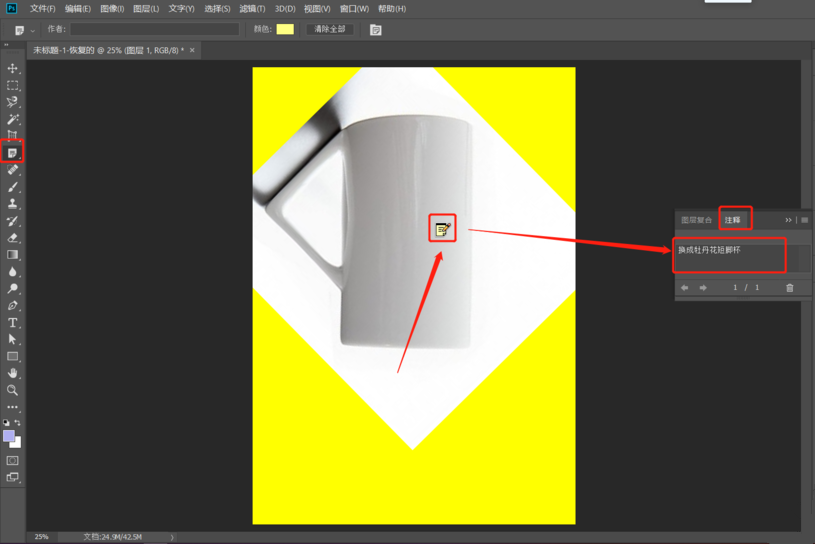
Task: Click the 清除全部 button
Action: click(x=329, y=30)
